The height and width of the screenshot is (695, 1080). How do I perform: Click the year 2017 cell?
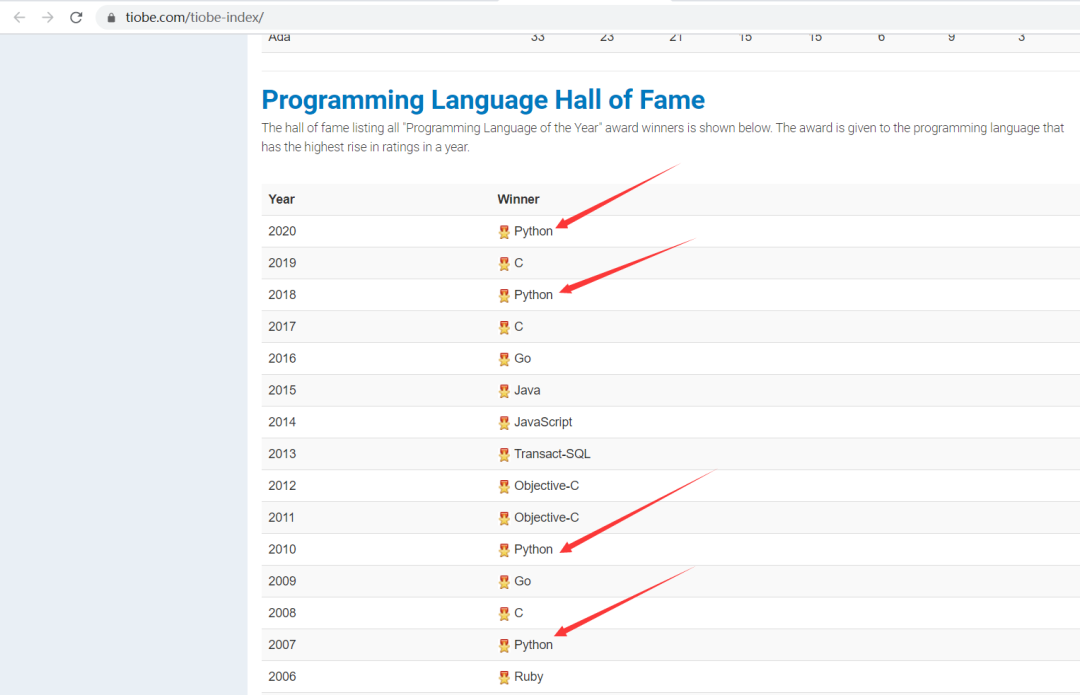[x=282, y=326]
